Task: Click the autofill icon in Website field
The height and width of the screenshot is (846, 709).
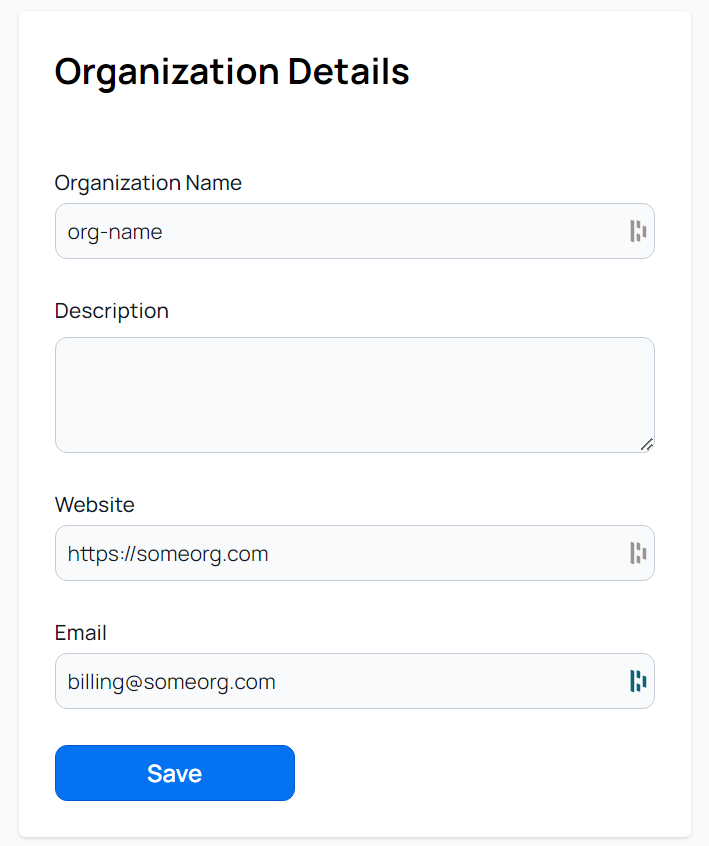Action: pos(637,553)
